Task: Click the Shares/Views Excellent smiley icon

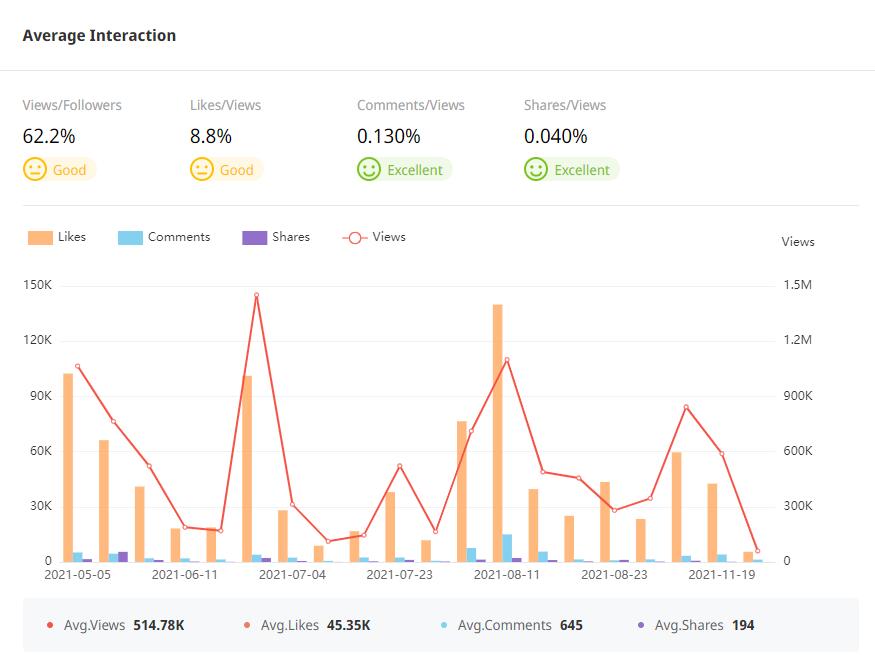Action: point(536,170)
